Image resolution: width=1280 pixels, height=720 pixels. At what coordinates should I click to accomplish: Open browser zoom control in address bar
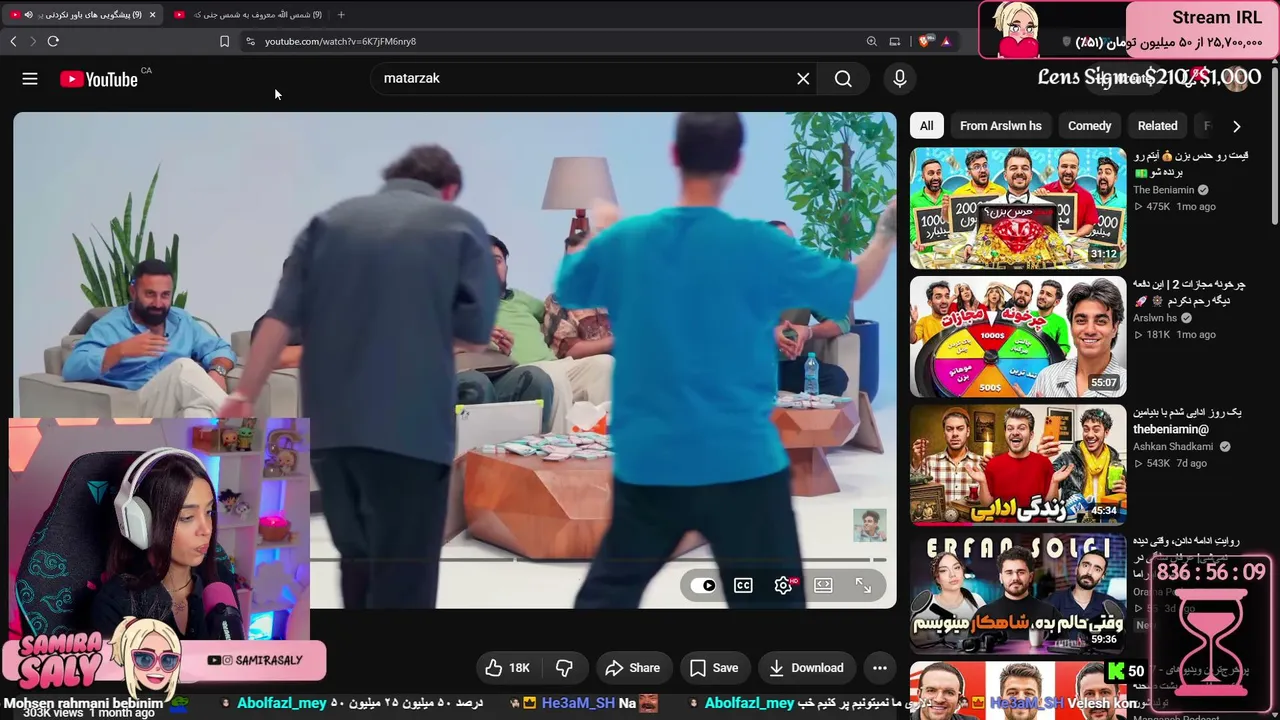click(872, 41)
